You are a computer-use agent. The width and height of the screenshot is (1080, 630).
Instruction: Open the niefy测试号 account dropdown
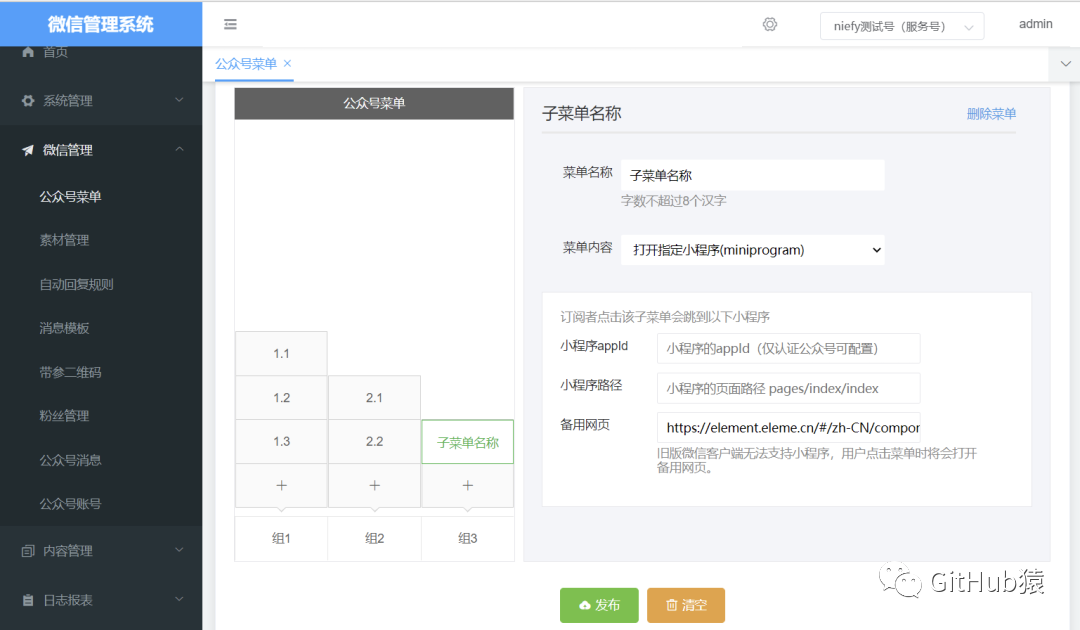click(x=900, y=25)
